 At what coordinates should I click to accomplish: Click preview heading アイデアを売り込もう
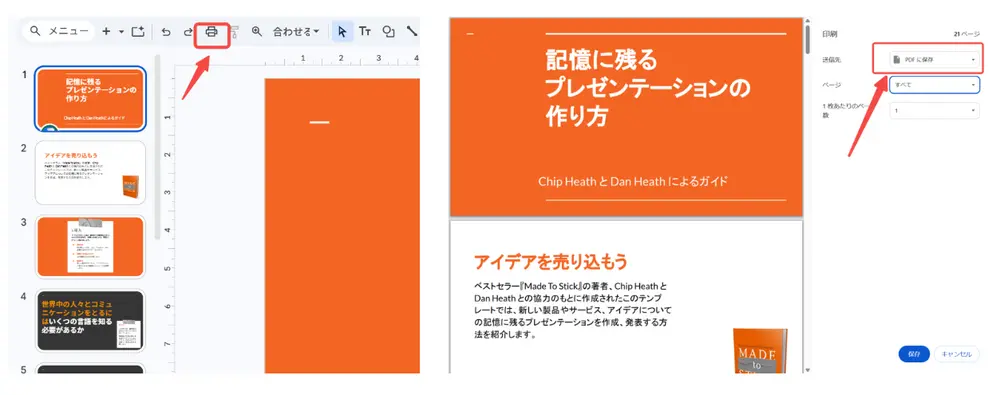pyautogui.click(x=551, y=261)
